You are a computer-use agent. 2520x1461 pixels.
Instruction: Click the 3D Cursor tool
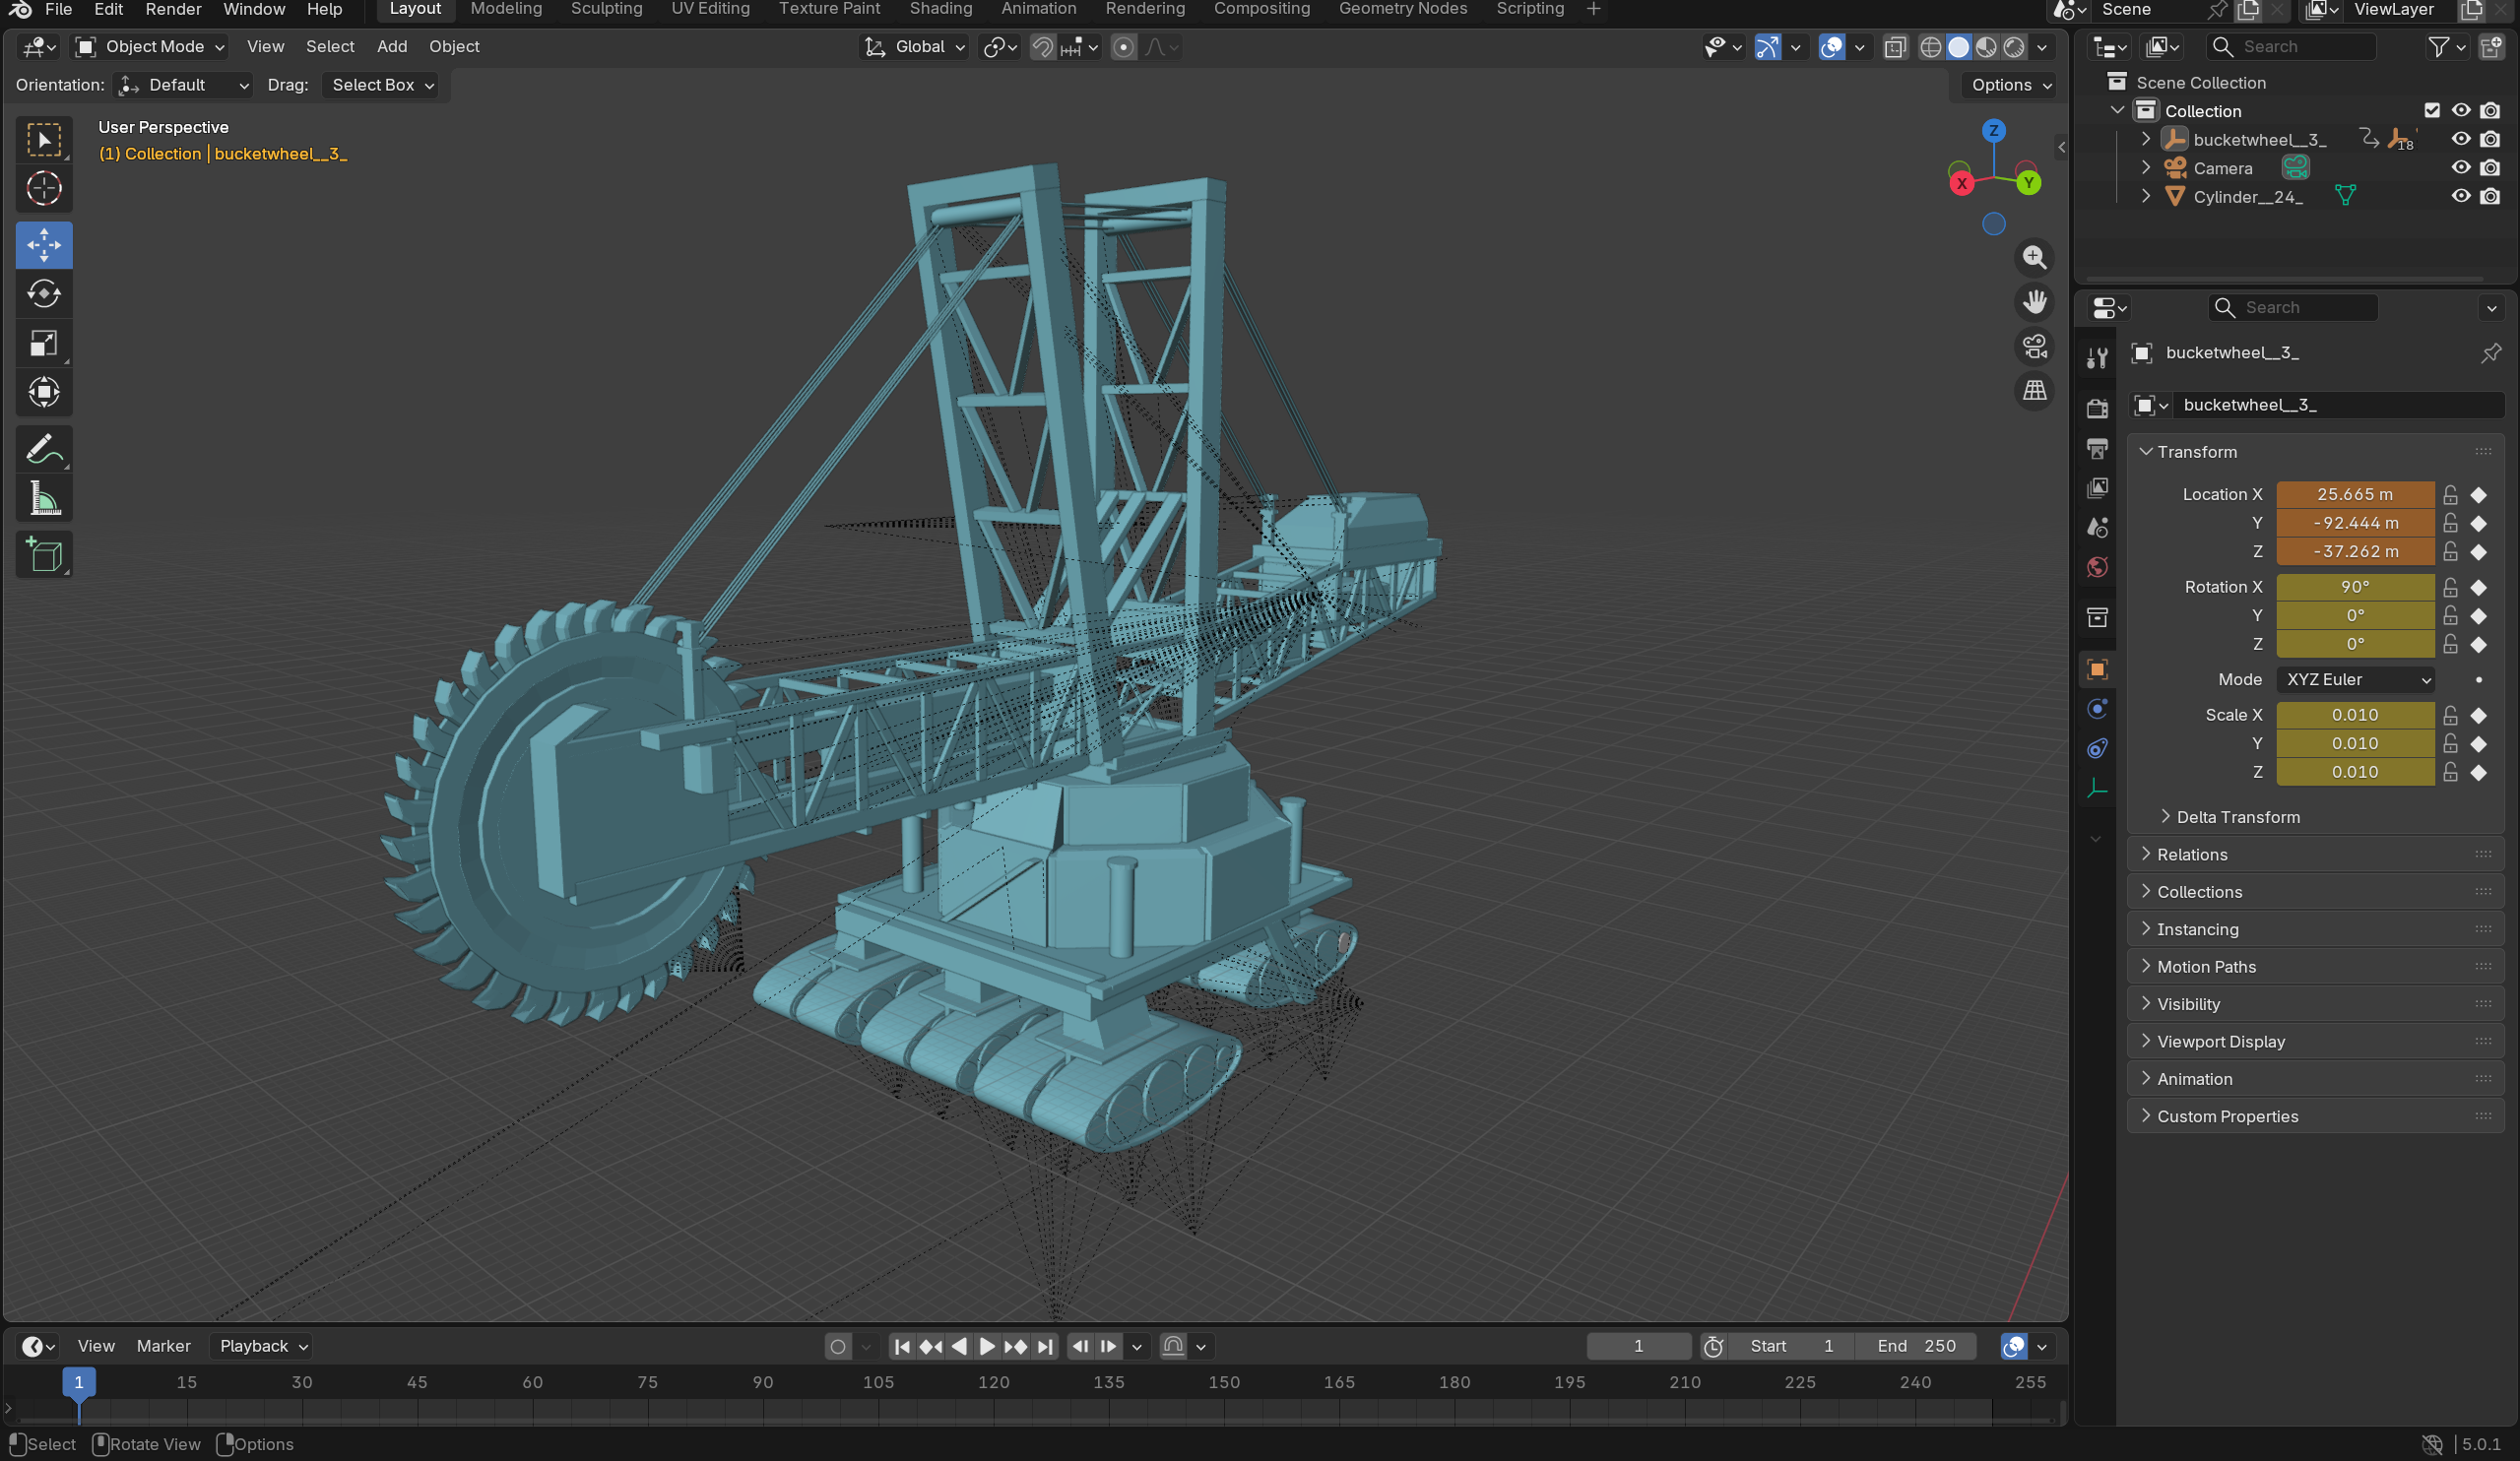coord(44,189)
